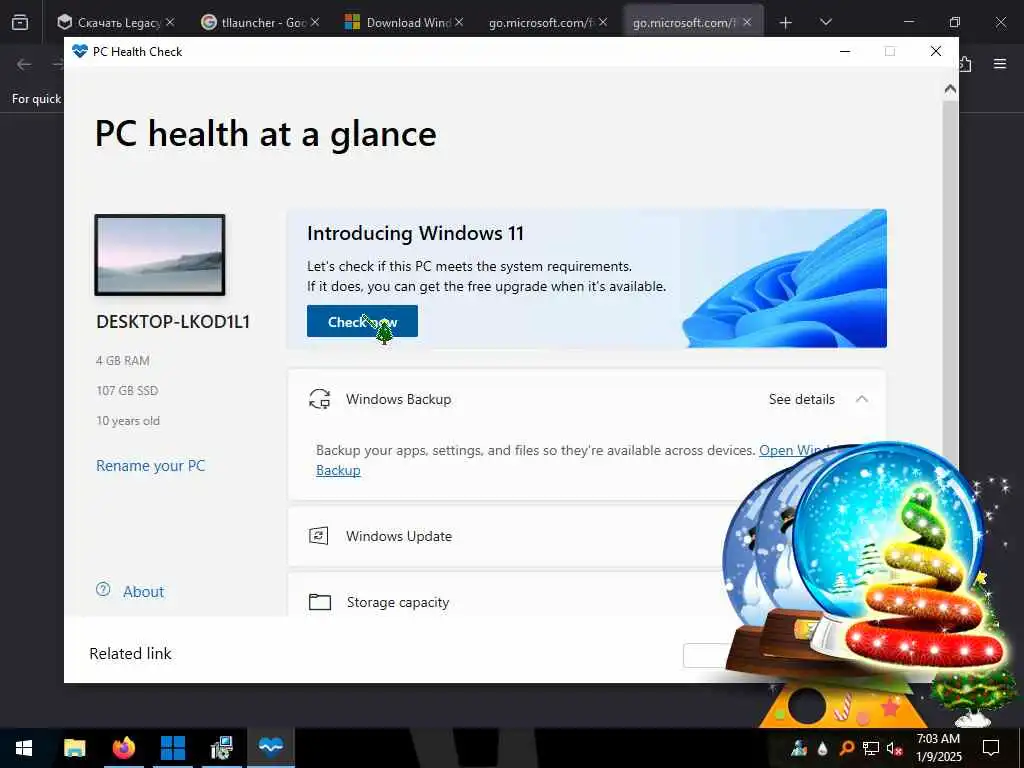The width and height of the screenshot is (1024, 768).
Task: Click the Introducing Windows 11 heading
Action: 415,233
